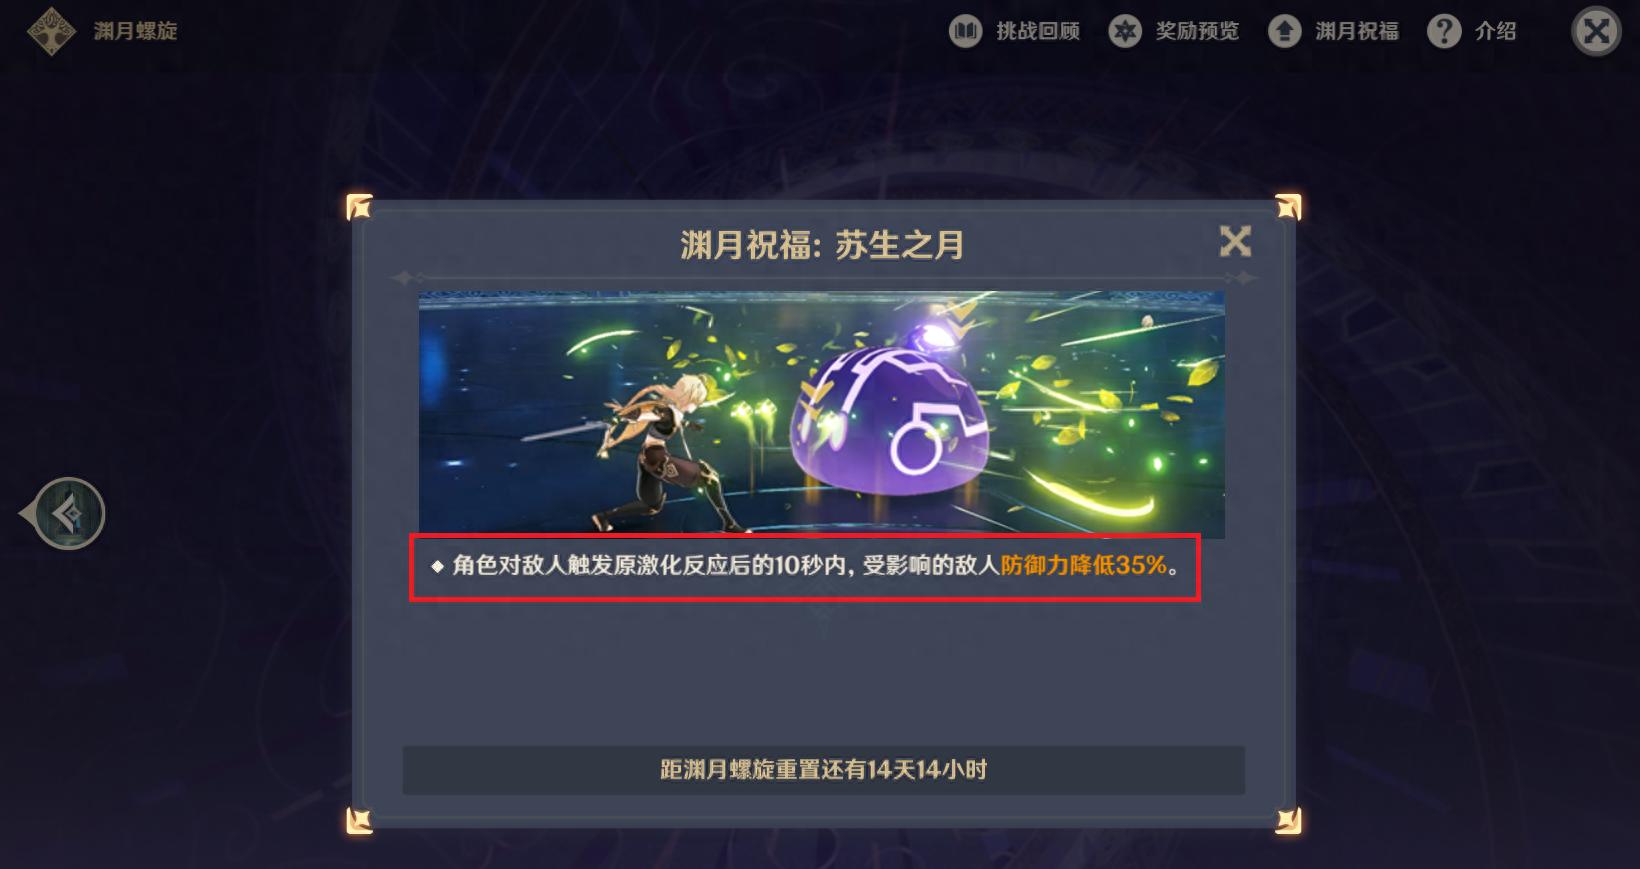The height and width of the screenshot is (869, 1640).
Task: Click the blessing description starting with 角色对敌人
Action: click(x=805, y=566)
